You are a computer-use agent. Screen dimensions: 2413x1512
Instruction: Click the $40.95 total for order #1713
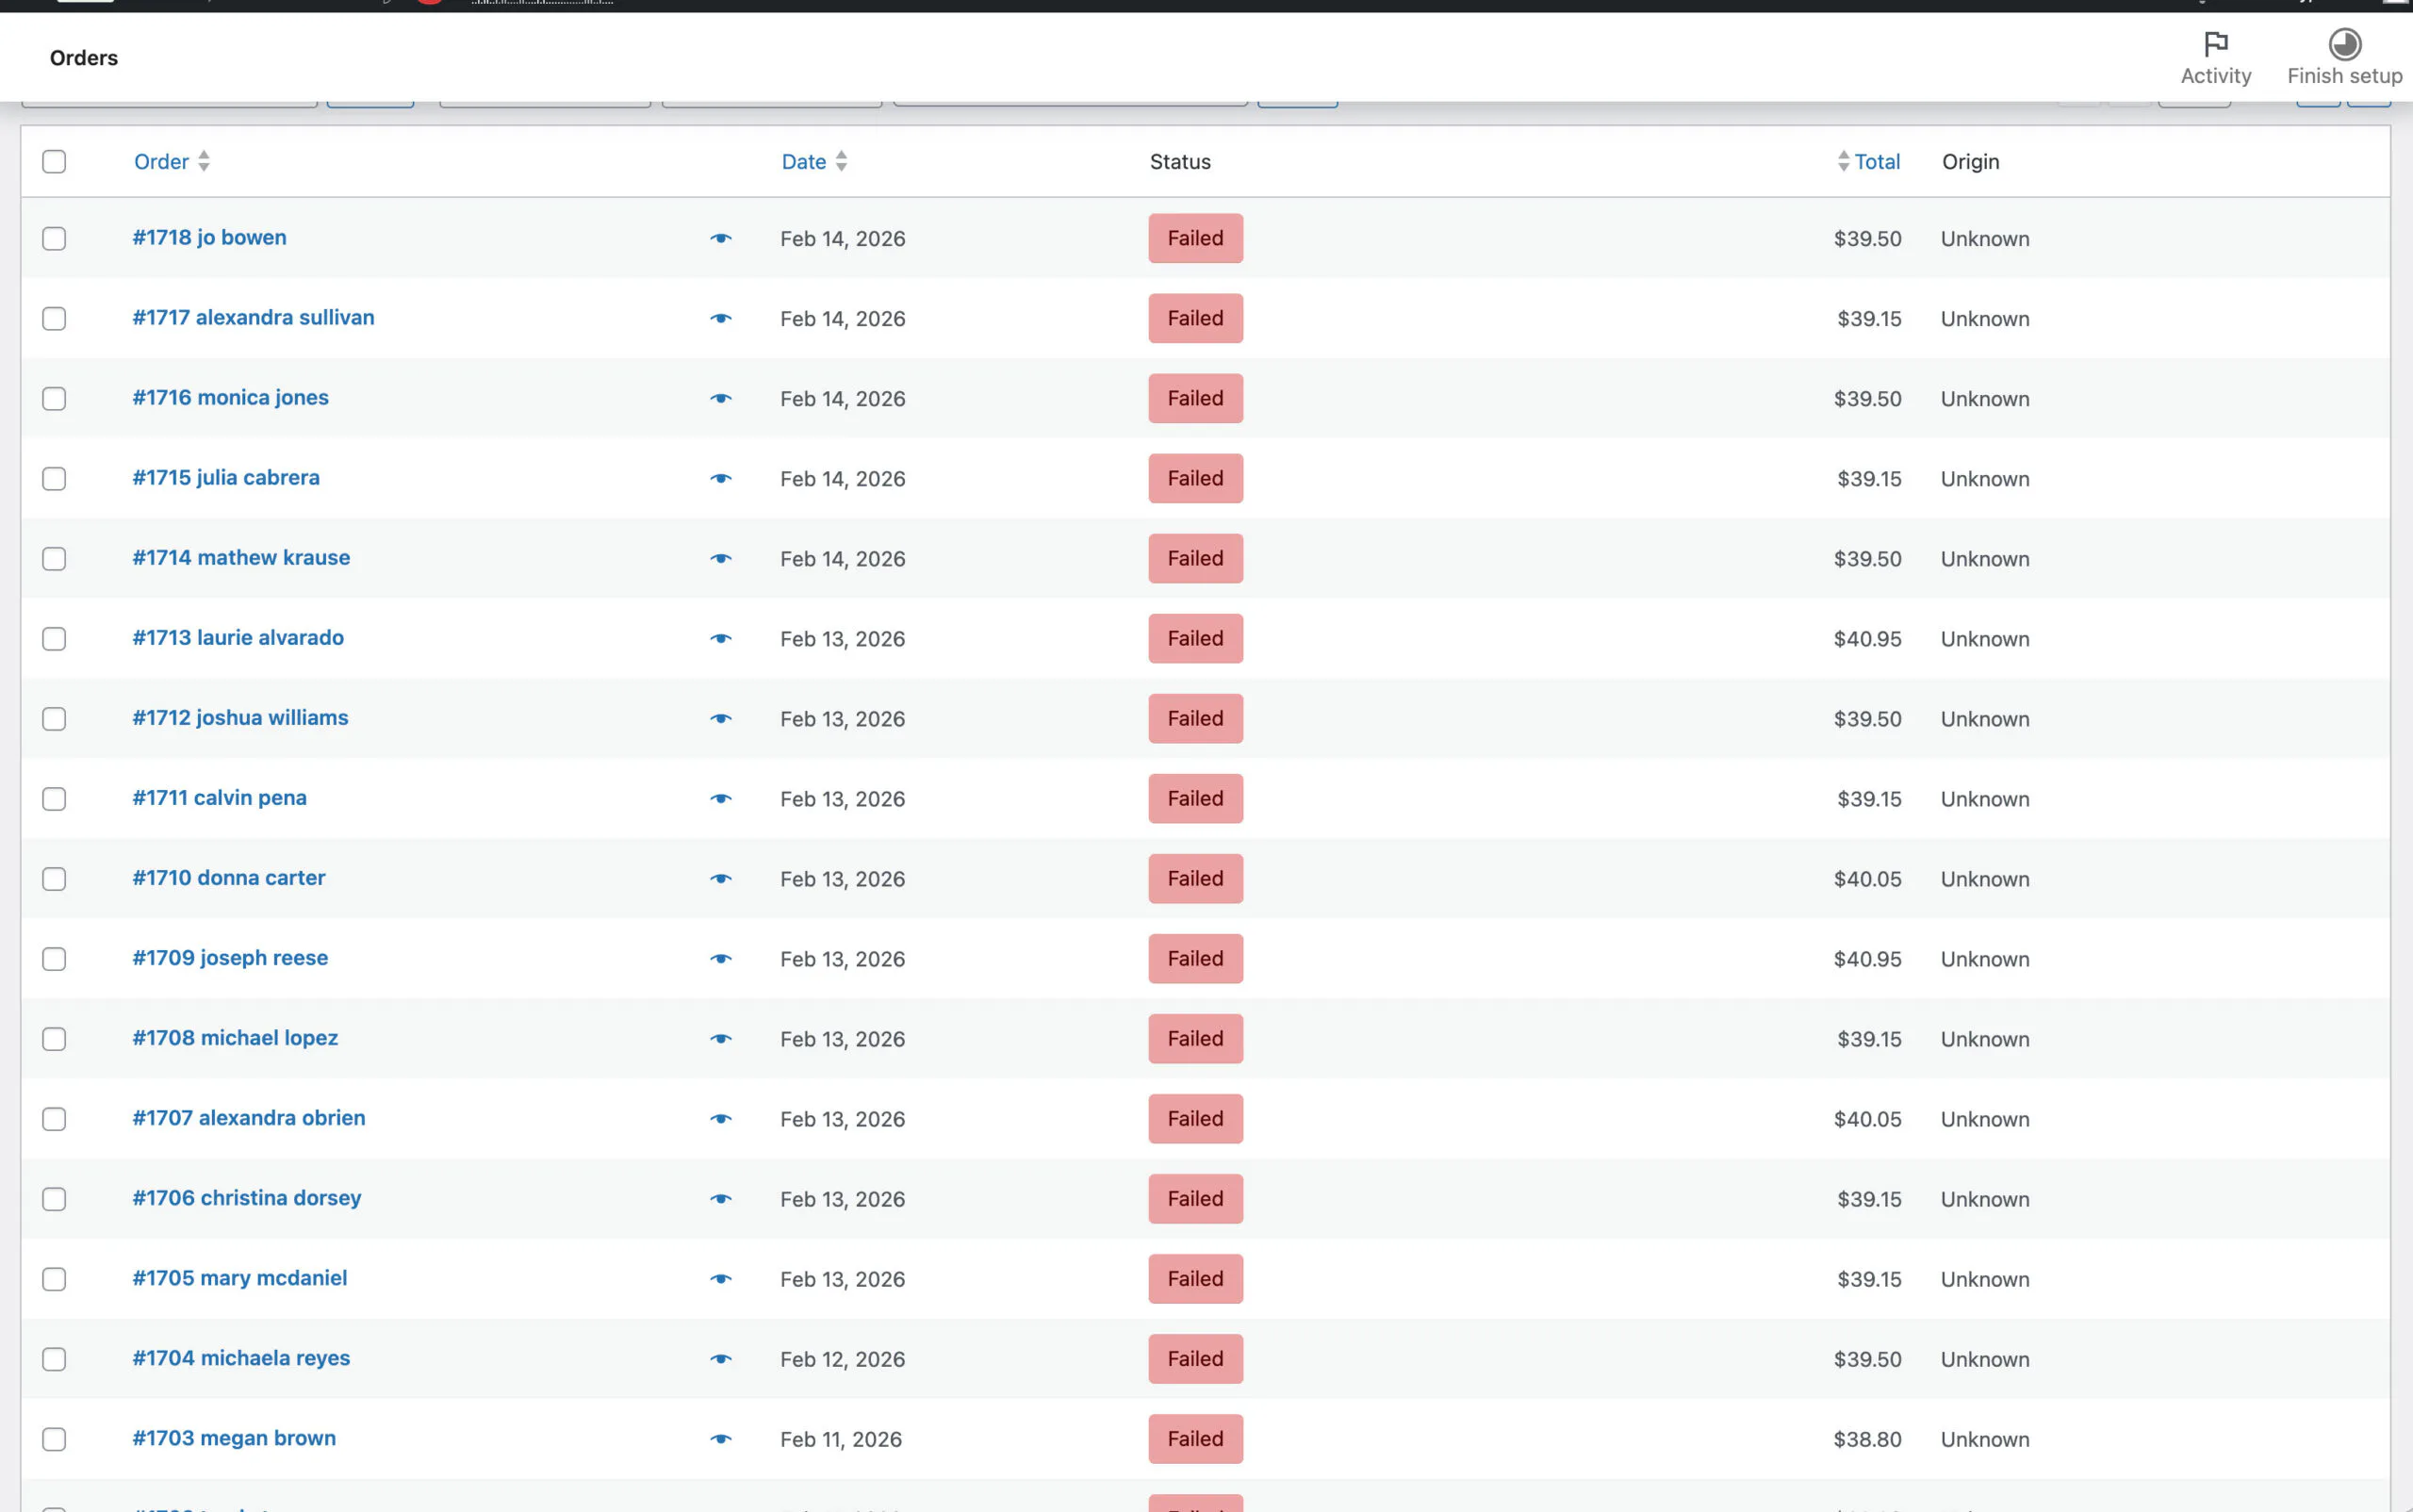1867,639
